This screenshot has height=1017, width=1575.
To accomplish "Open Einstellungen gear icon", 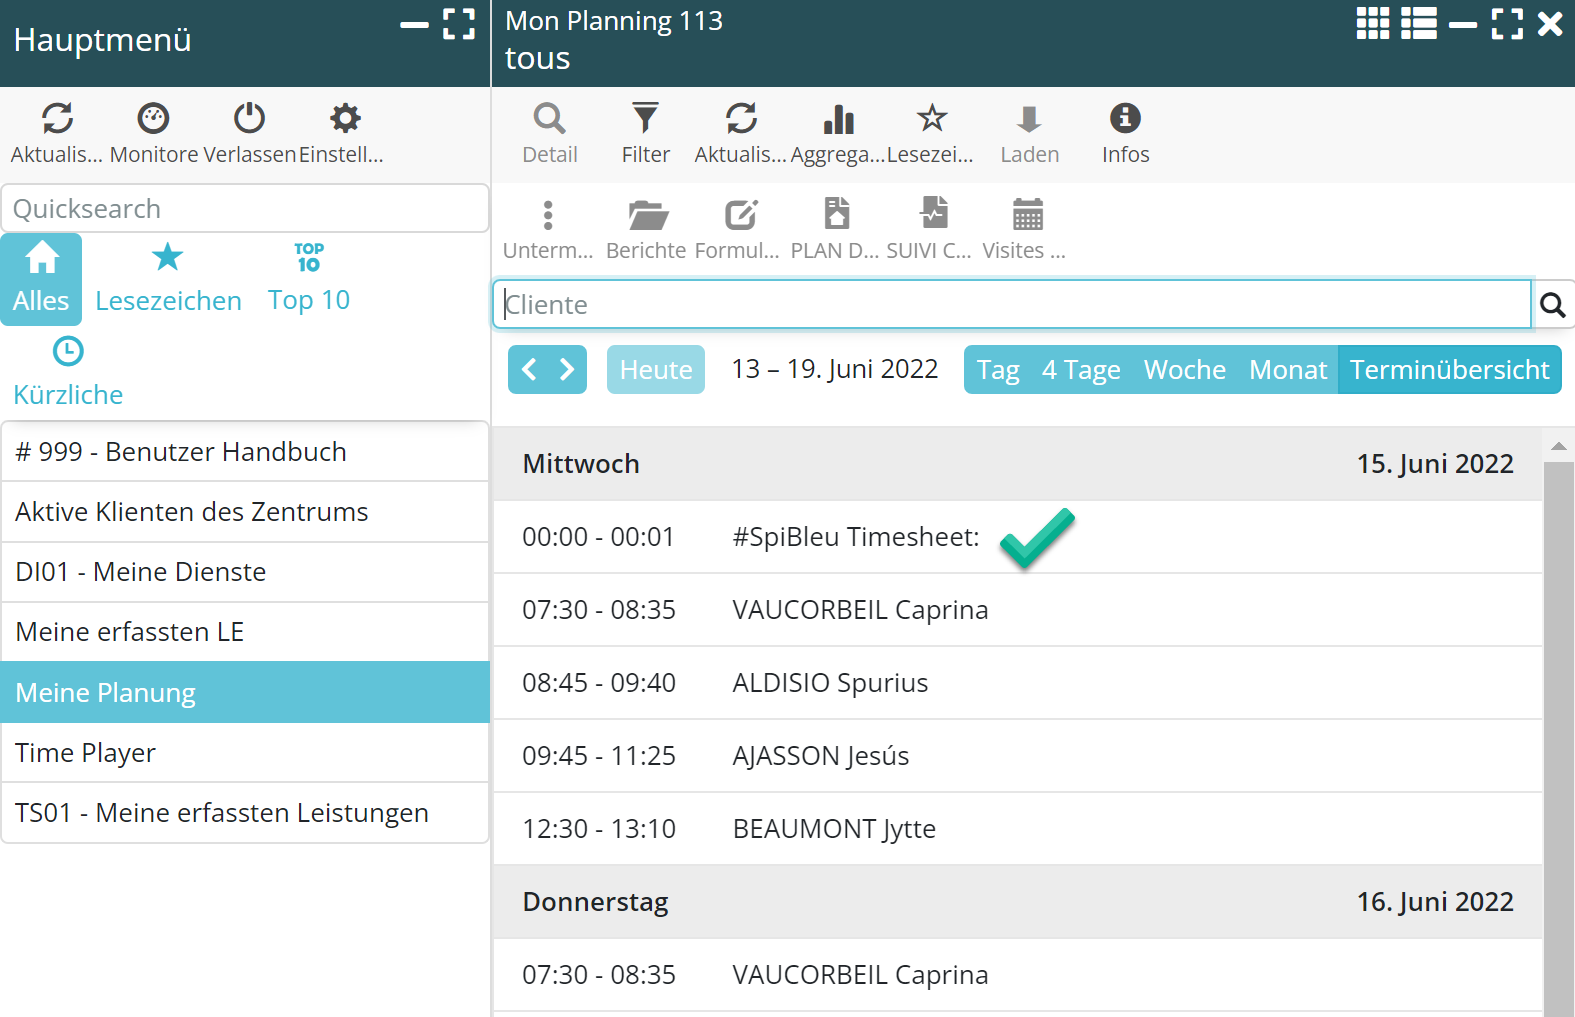I will (x=345, y=119).
